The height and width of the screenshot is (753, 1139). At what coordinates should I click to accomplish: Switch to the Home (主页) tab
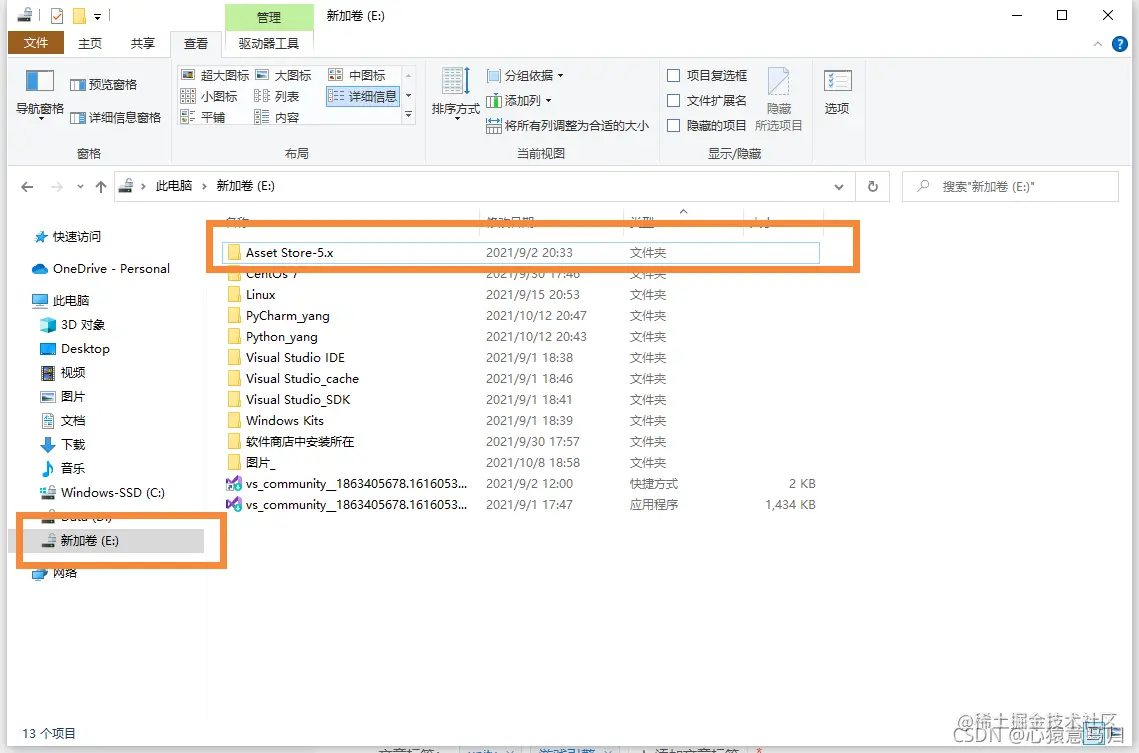pos(90,44)
